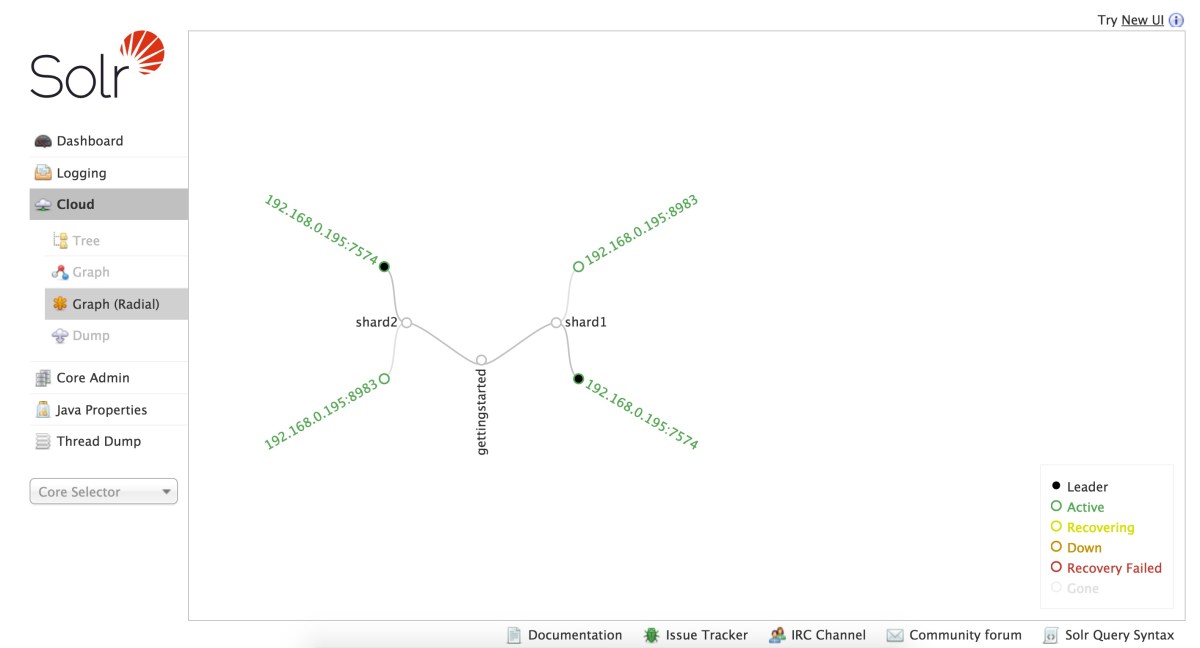Open the Cloud Tree view
Image resolution: width=1200 pixels, height=648 pixels.
tap(85, 241)
